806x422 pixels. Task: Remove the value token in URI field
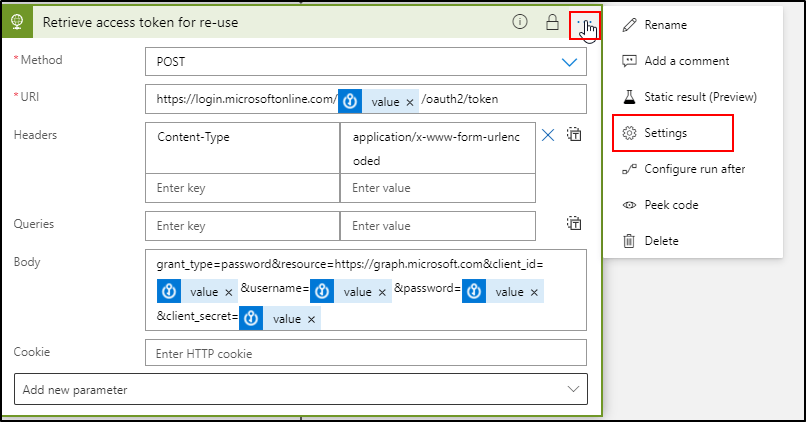(x=409, y=102)
